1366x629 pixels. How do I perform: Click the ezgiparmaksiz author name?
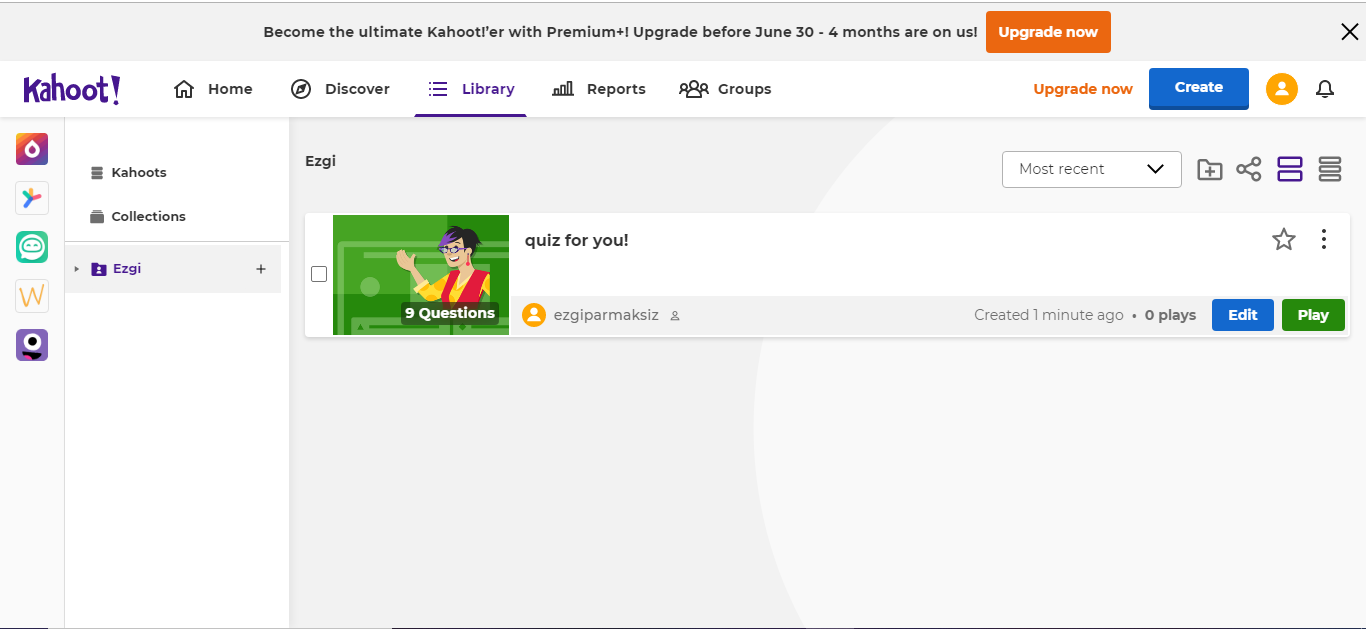[606, 315]
